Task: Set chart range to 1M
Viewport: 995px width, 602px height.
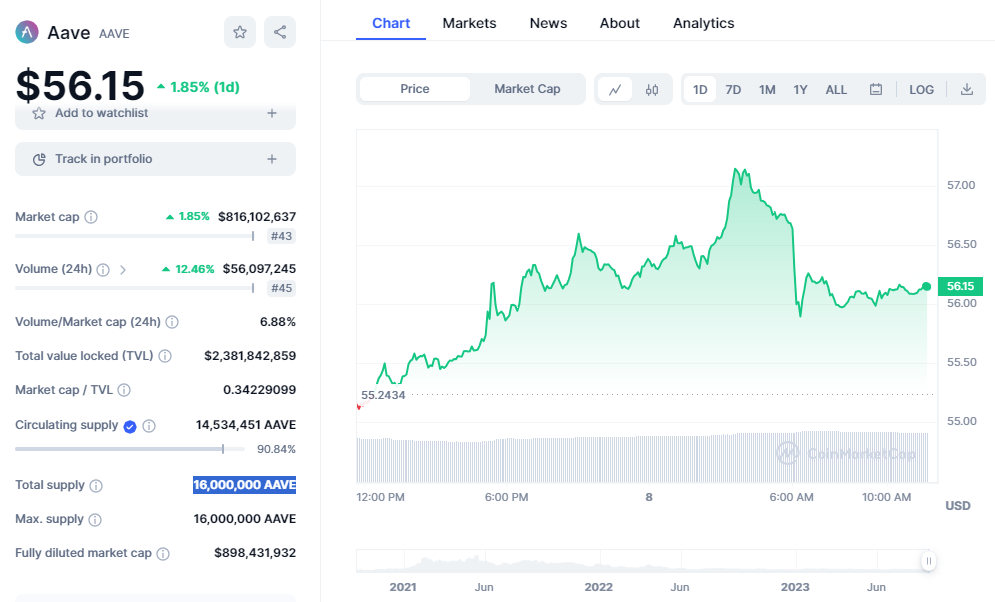Action: click(x=767, y=89)
